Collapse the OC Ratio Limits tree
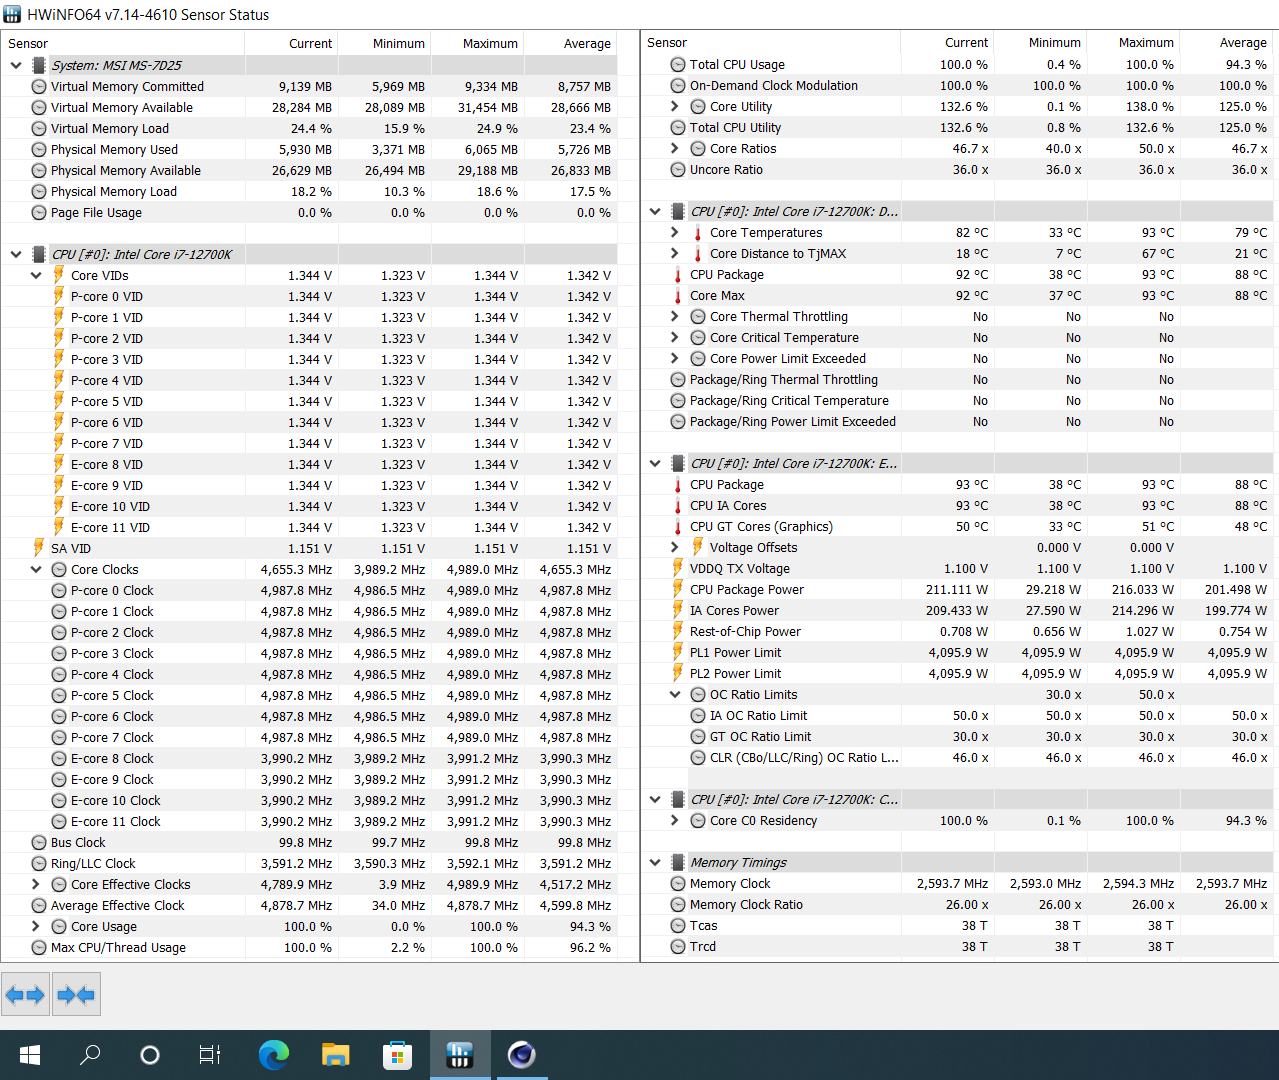Viewport: 1279px width, 1080px height. pyautogui.click(x=675, y=694)
